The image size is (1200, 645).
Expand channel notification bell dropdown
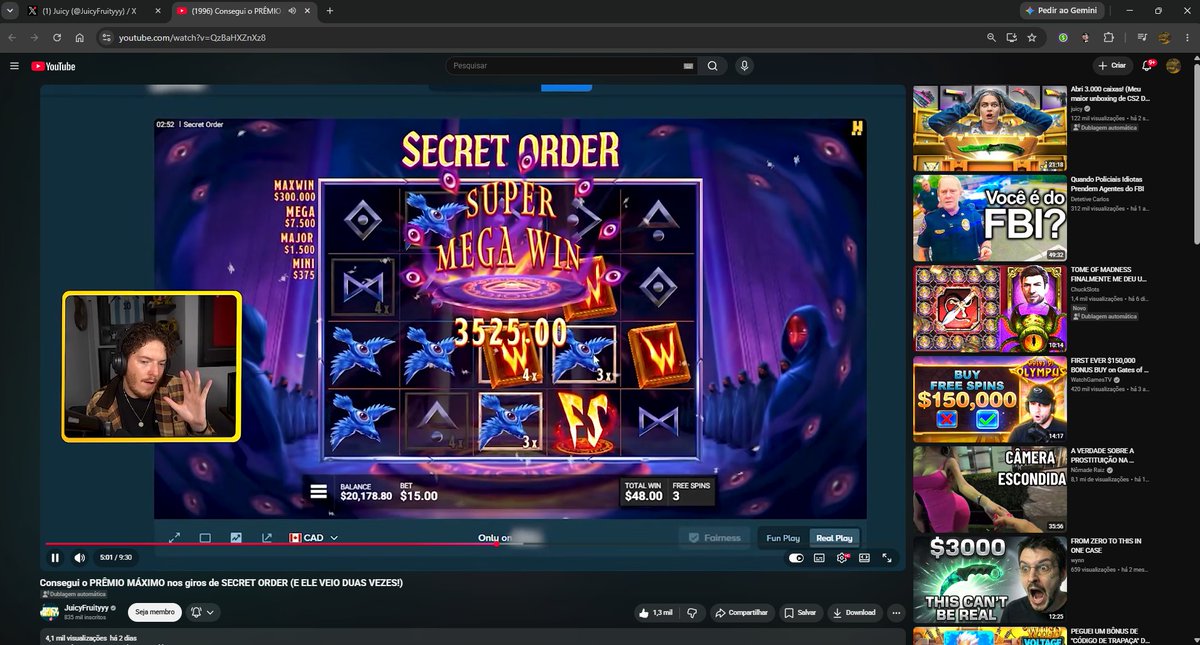tap(203, 612)
